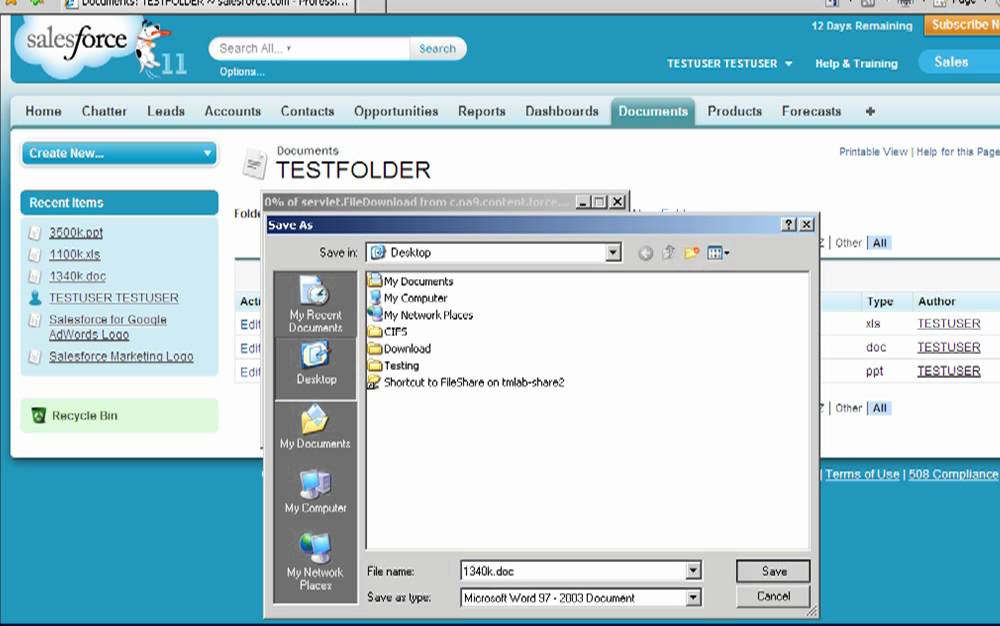Open the Dashboards tab
The height and width of the screenshot is (626, 1000).
tap(562, 112)
